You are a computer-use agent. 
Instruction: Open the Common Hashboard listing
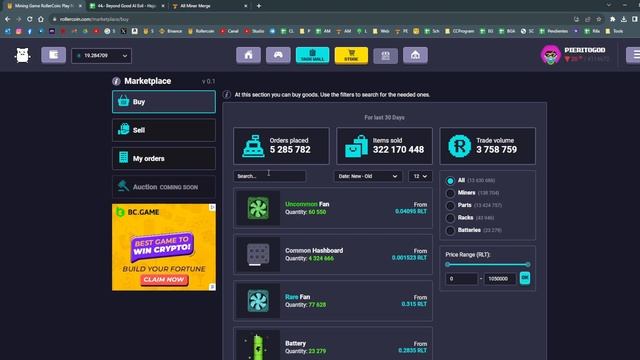[333, 254]
